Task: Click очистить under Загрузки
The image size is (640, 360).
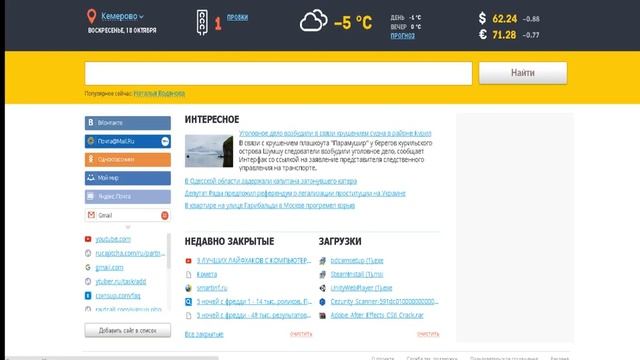Action: click(x=428, y=334)
